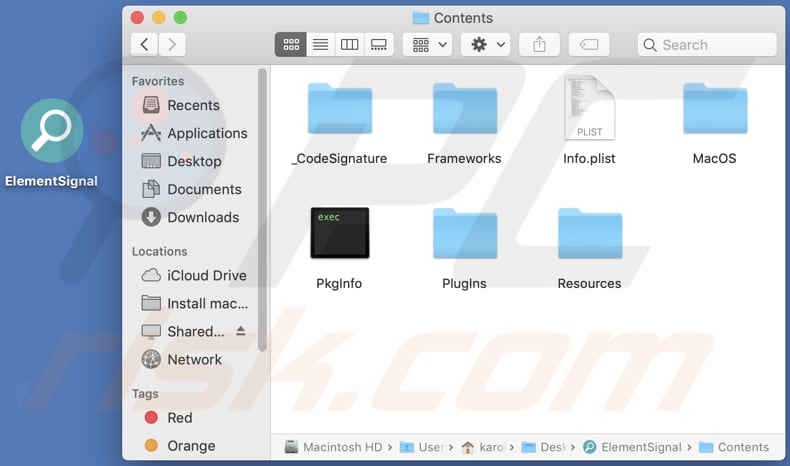Viewport: 790px width, 466px height.
Task: Click the Search field
Action: [706, 45]
